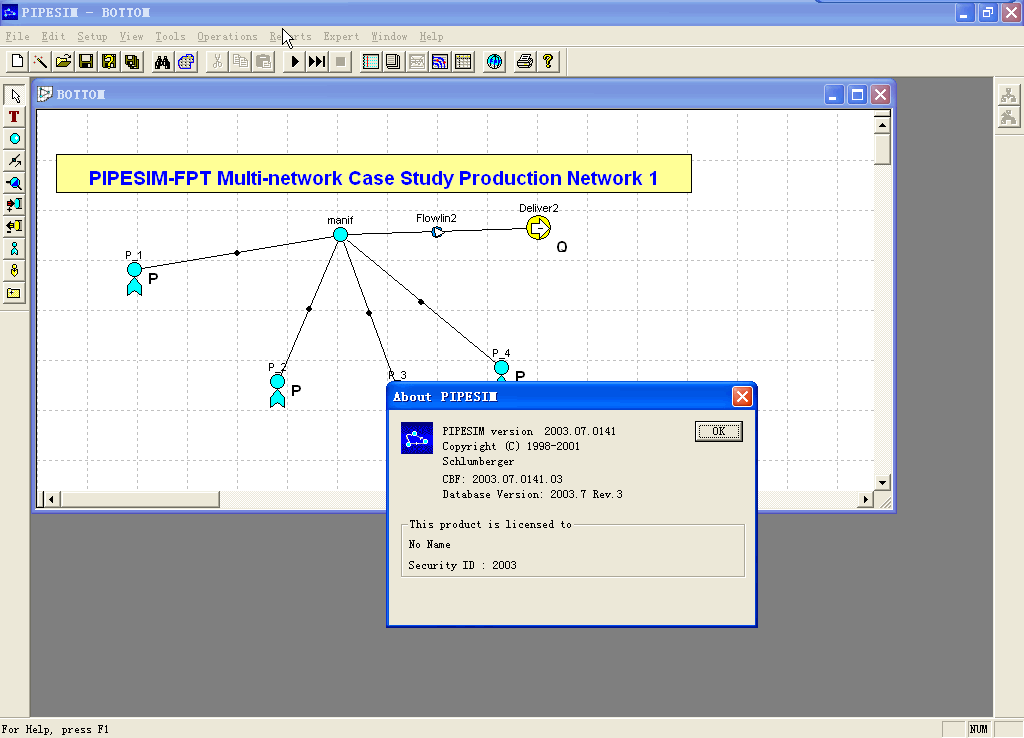Click the blue grid data icon
This screenshot has width=1024, height=738.
pos(186,62)
